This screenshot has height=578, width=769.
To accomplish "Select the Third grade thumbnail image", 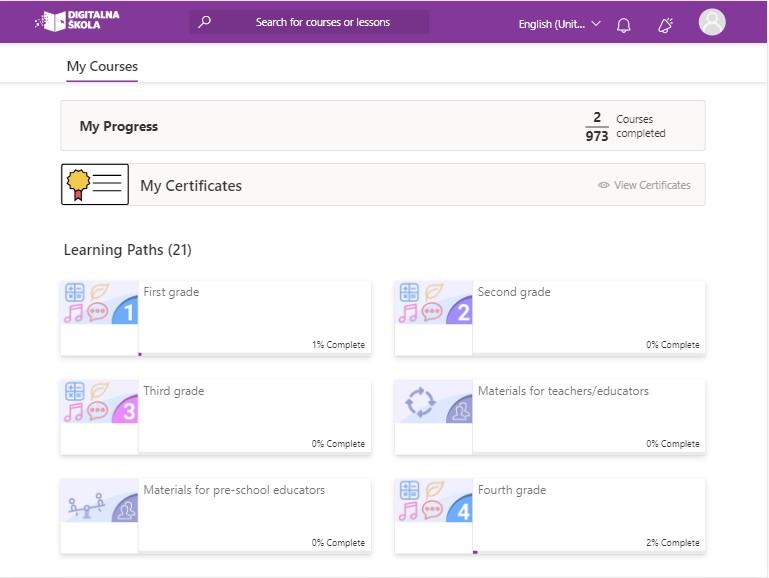I will tap(100, 402).
